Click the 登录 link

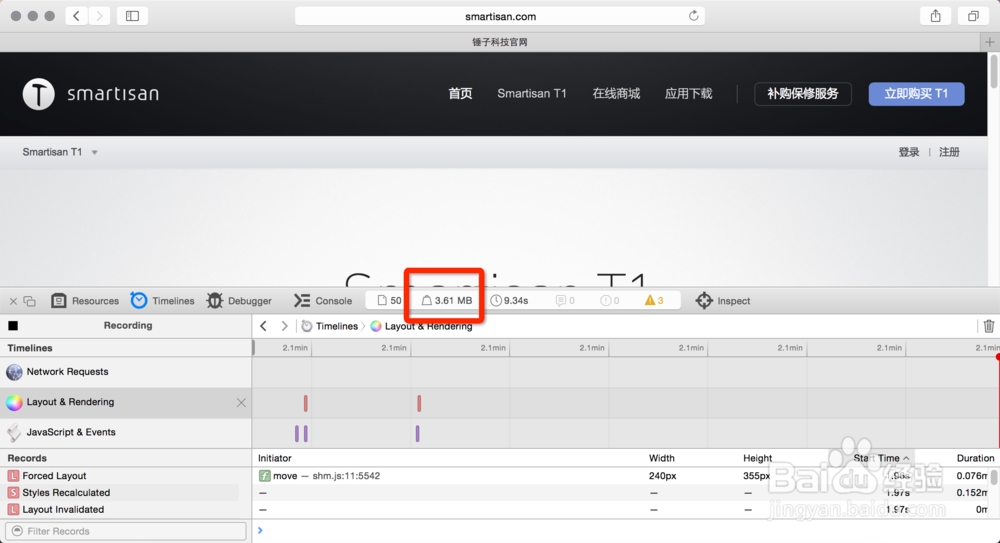click(x=909, y=152)
